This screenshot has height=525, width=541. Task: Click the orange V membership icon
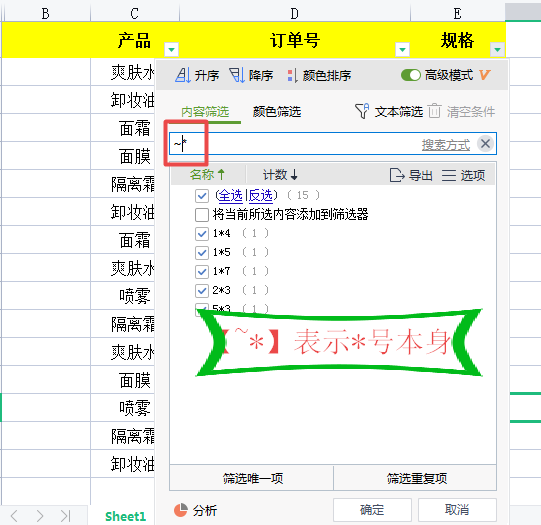coord(484,75)
